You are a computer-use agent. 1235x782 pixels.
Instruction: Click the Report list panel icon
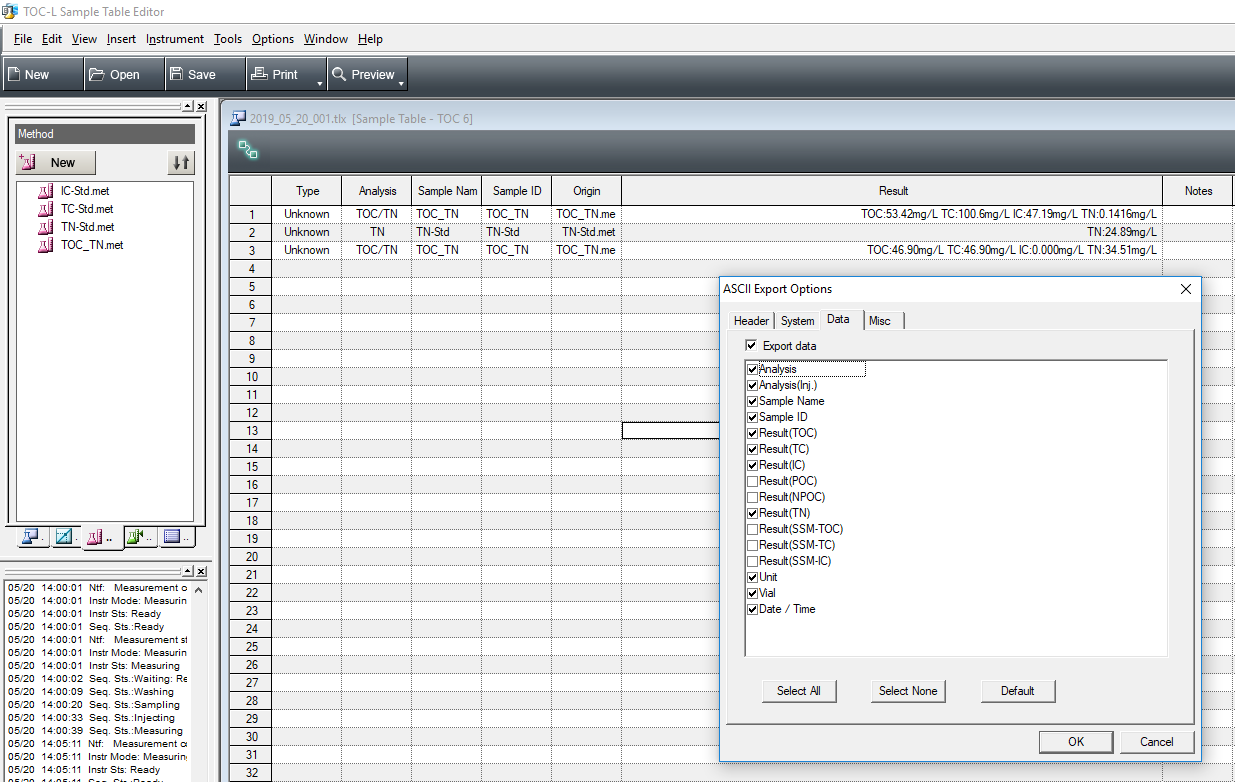click(173, 537)
